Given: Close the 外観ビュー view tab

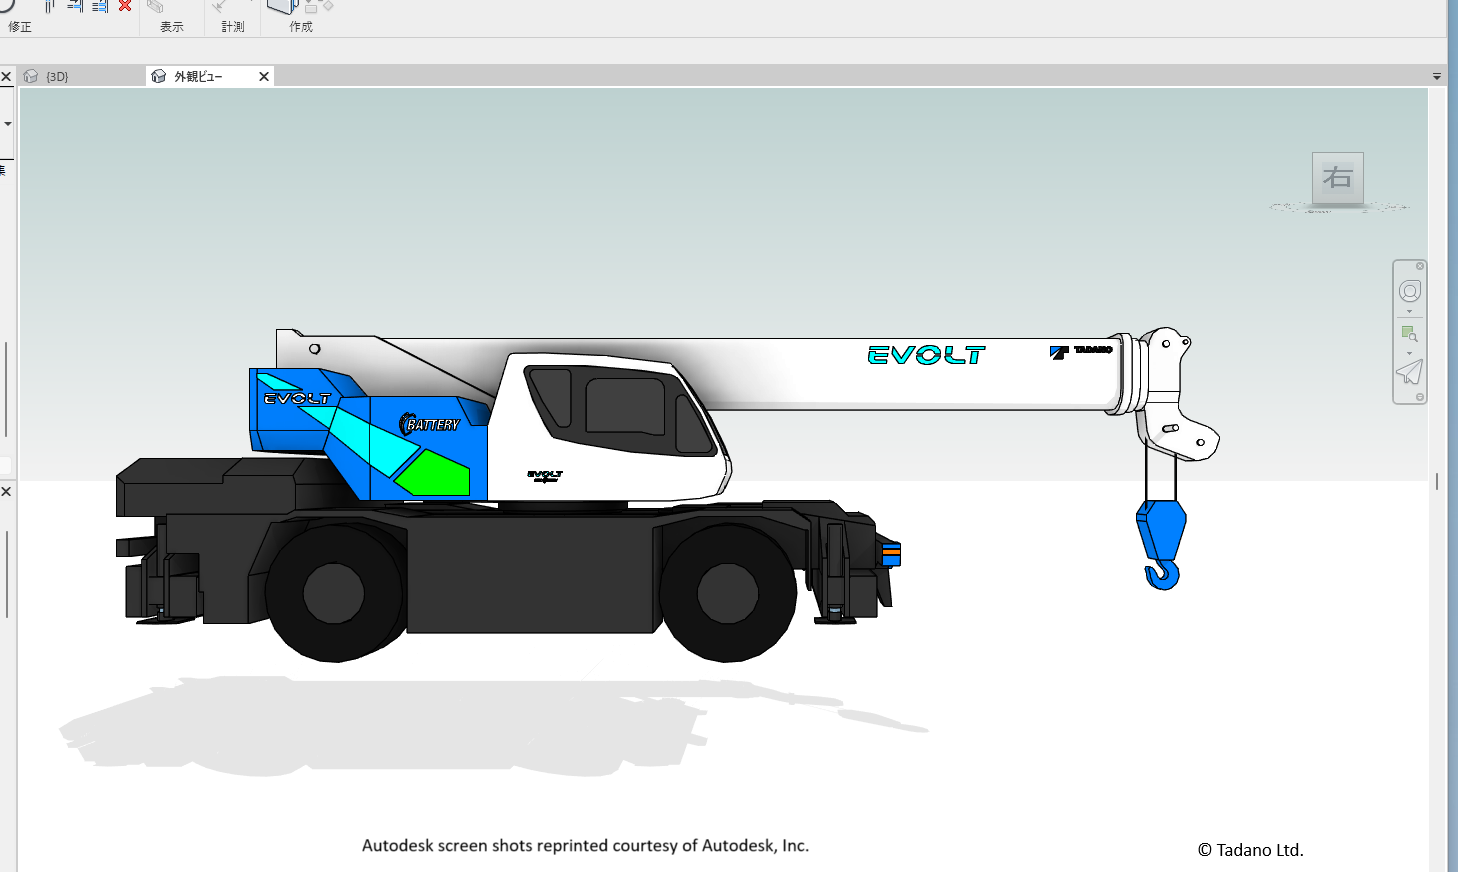Looking at the screenshot, I should tap(264, 76).
